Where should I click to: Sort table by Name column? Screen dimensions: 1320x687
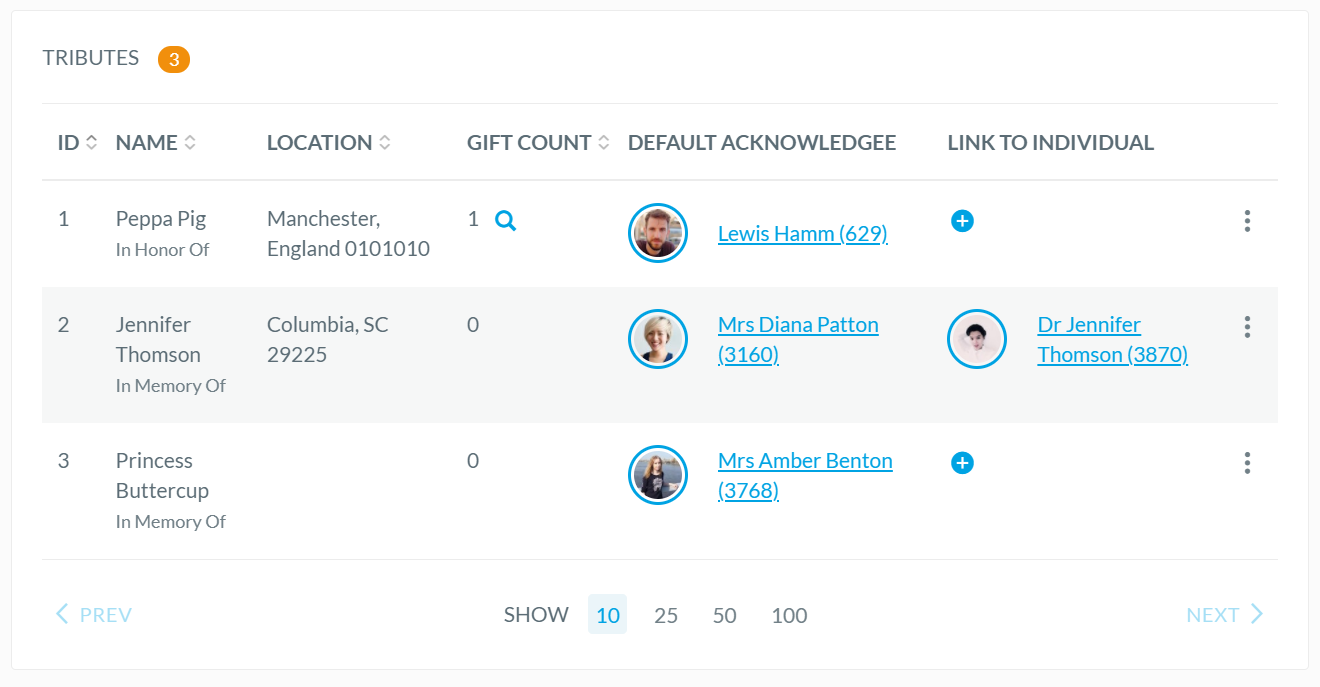coord(155,143)
